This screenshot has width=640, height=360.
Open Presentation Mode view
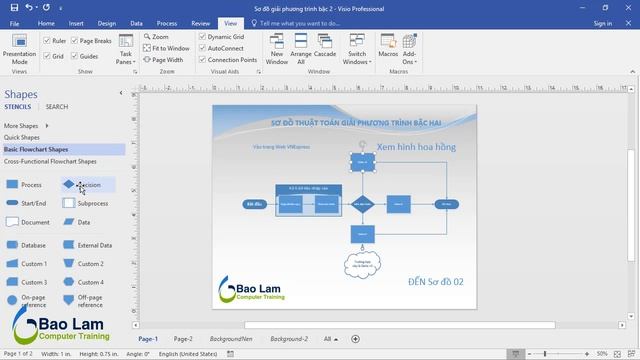coord(19,49)
